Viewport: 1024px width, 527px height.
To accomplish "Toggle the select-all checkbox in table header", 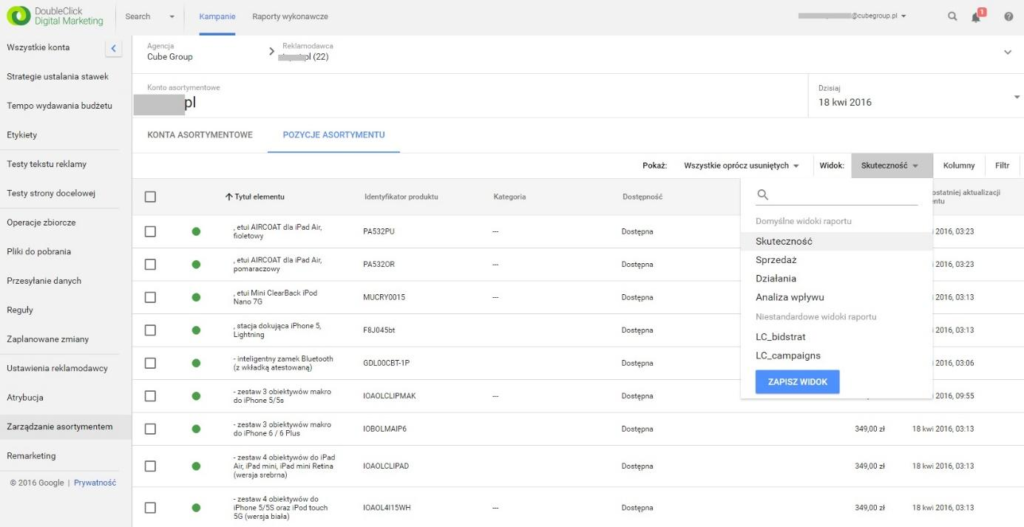I will click(150, 197).
